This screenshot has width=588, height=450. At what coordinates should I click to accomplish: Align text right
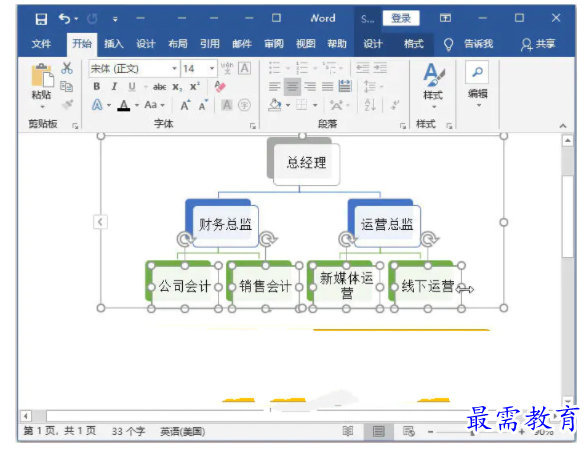click(x=310, y=87)
